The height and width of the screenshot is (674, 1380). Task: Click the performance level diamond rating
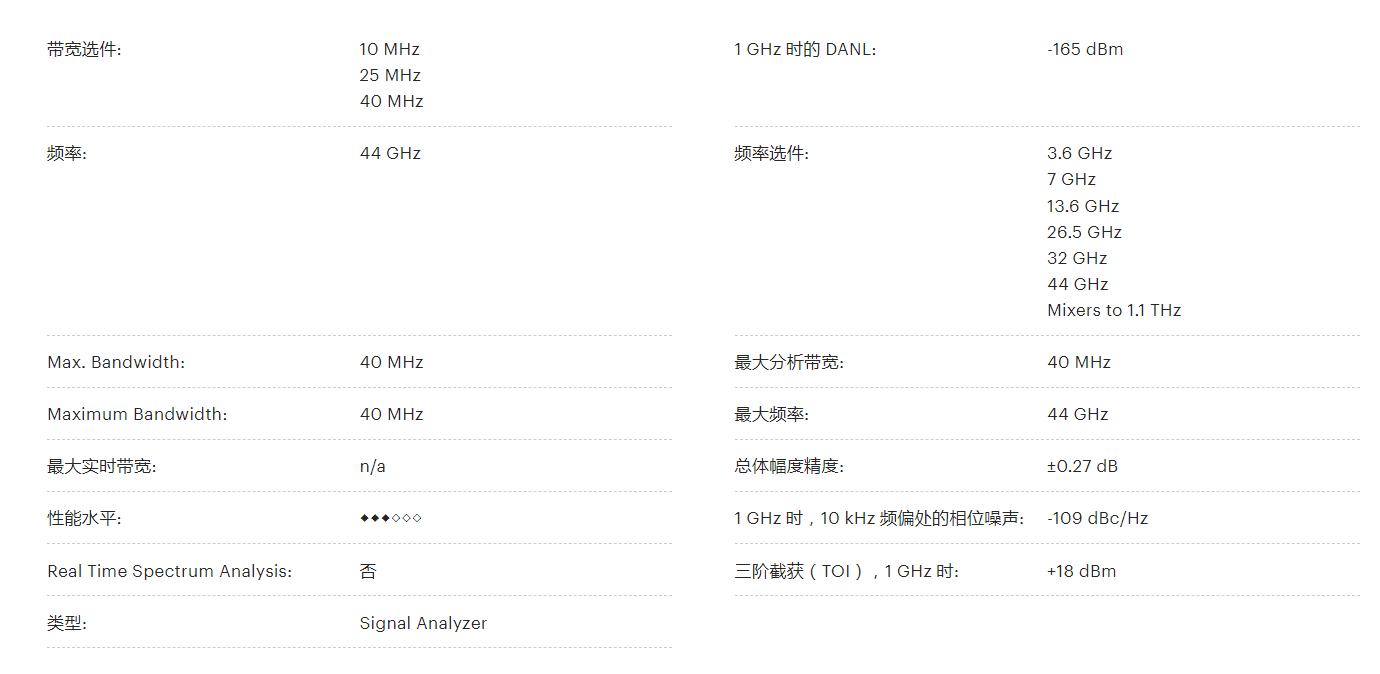[391, 518]
